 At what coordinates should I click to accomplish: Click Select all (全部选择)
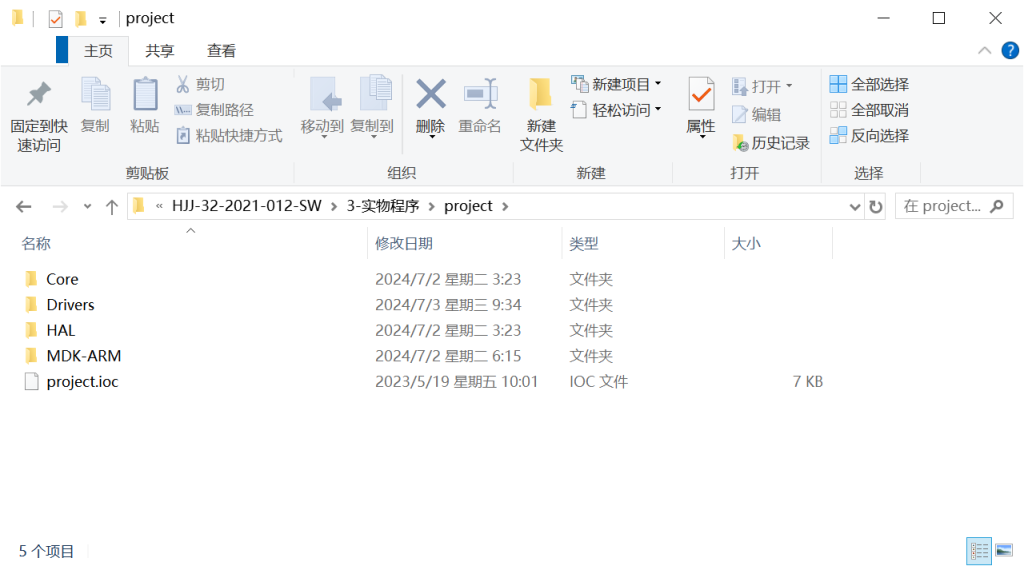(870, 84)
